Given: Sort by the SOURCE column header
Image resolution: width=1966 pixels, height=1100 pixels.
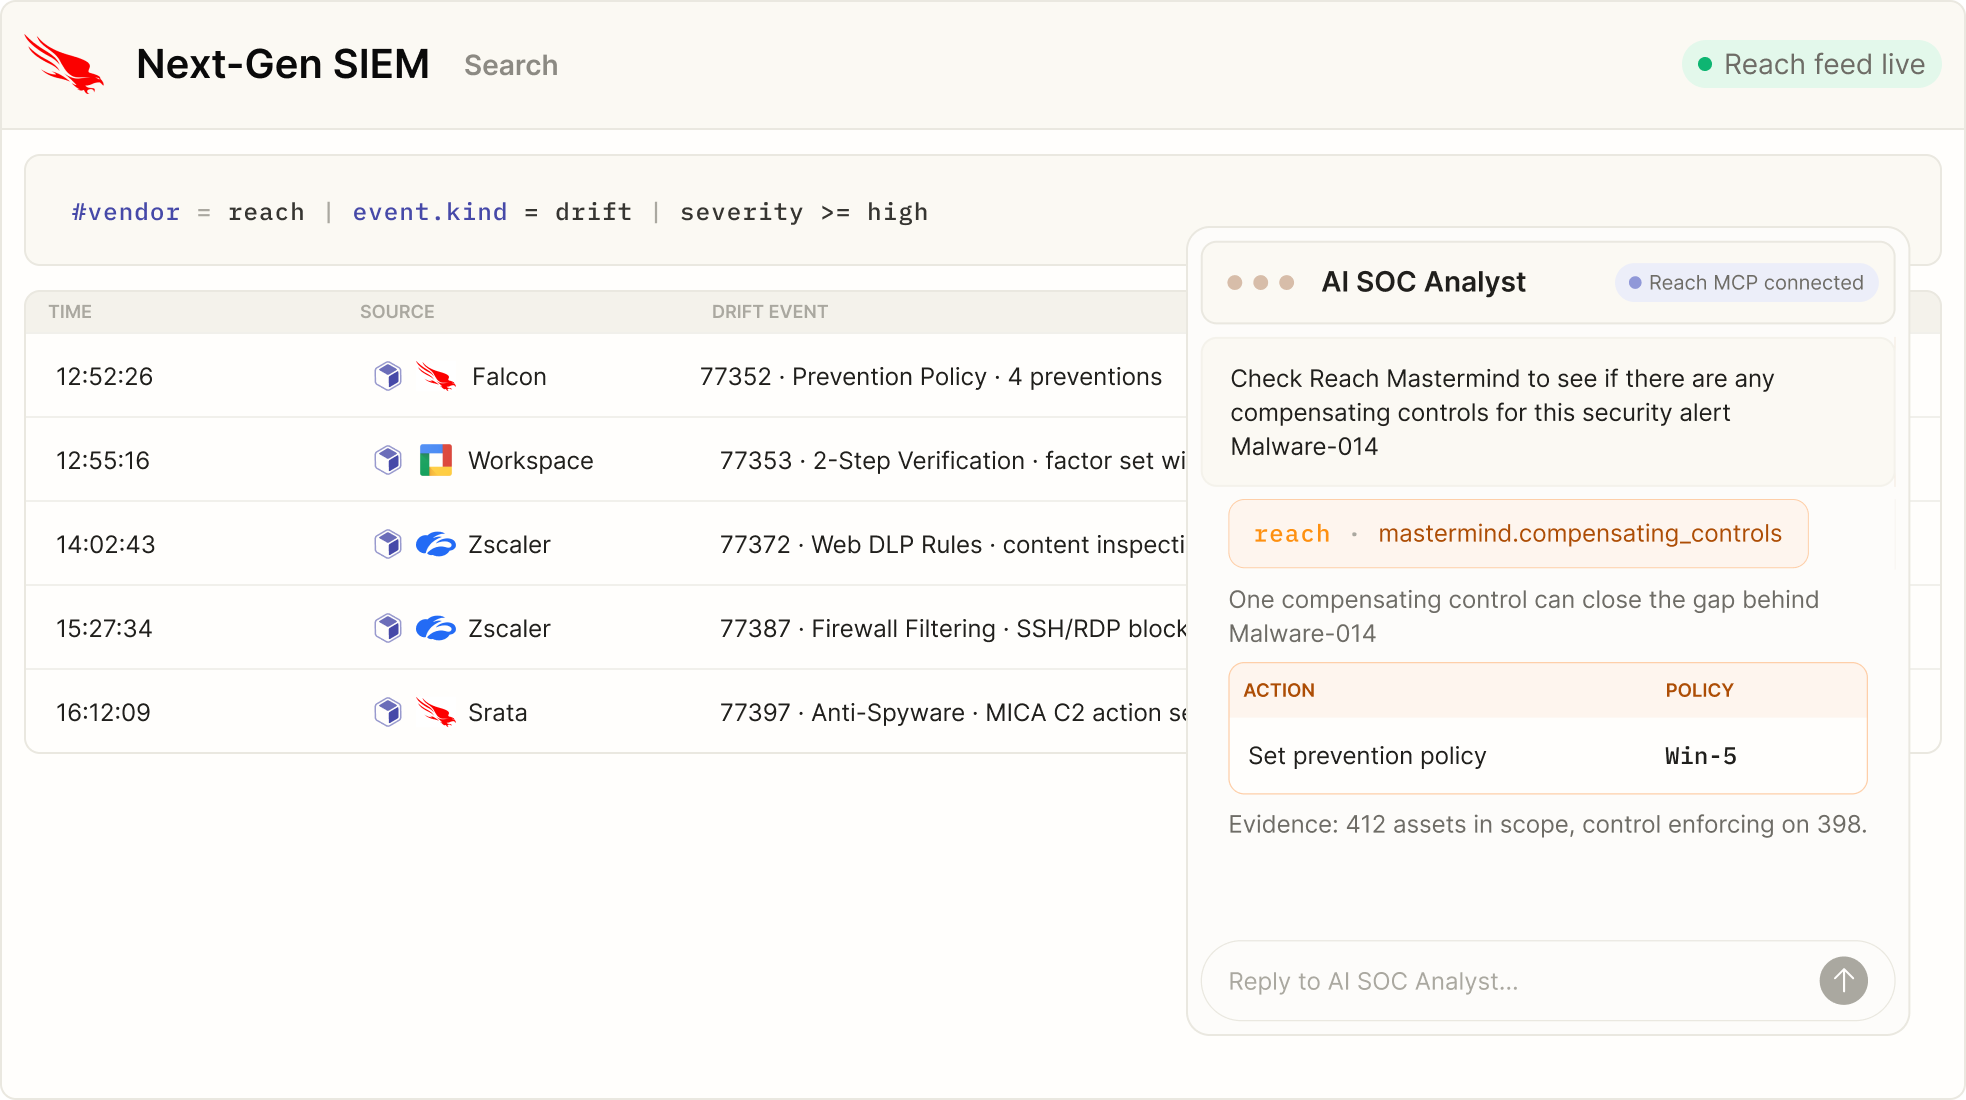Looking at the screenshot, I should (397, 312).
